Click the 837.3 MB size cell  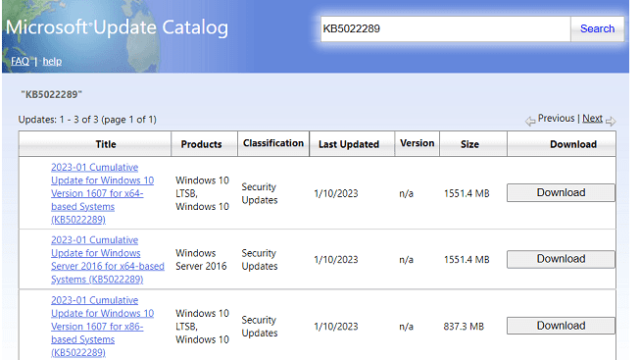[464, 327]
